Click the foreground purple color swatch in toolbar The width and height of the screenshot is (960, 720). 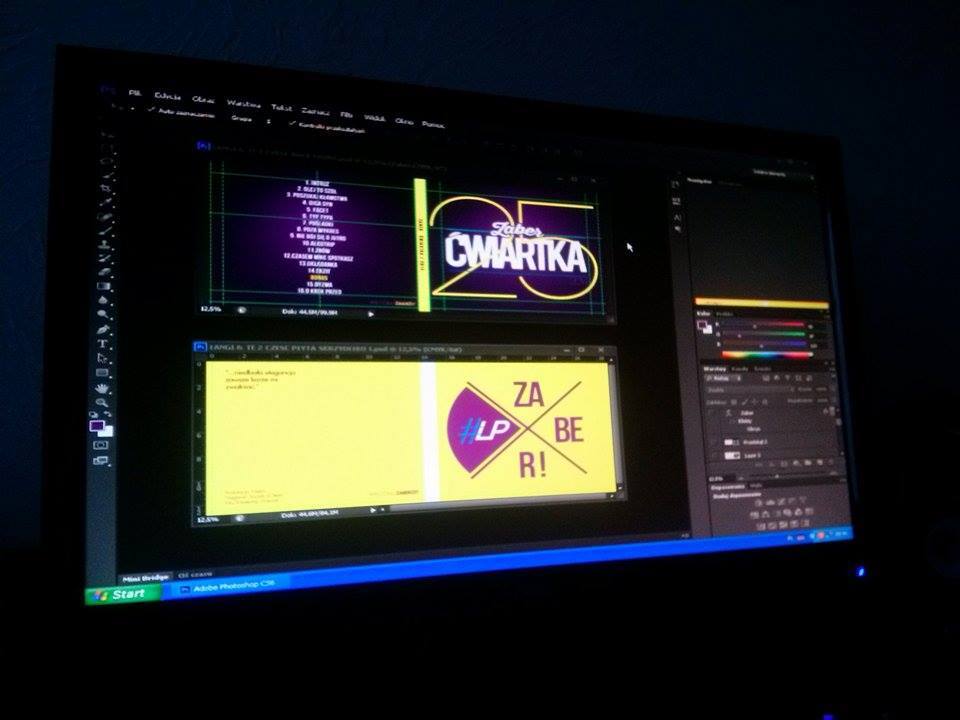click(97, 426)
